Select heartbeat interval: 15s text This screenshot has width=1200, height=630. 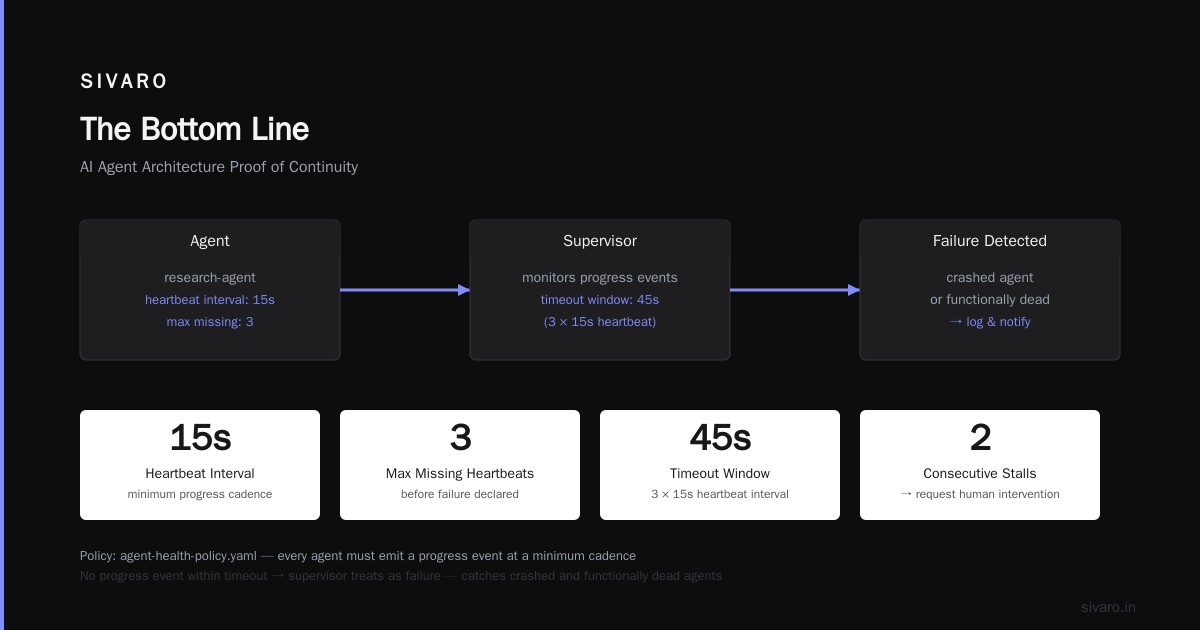click(x=210, y=300)
